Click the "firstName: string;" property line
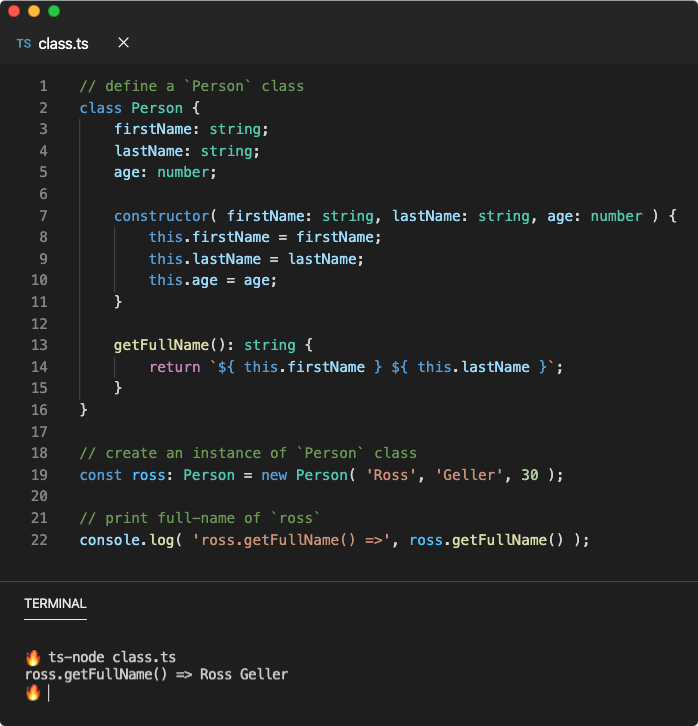Viewport: 698px width, 726px height. click(x=191, y=129)
